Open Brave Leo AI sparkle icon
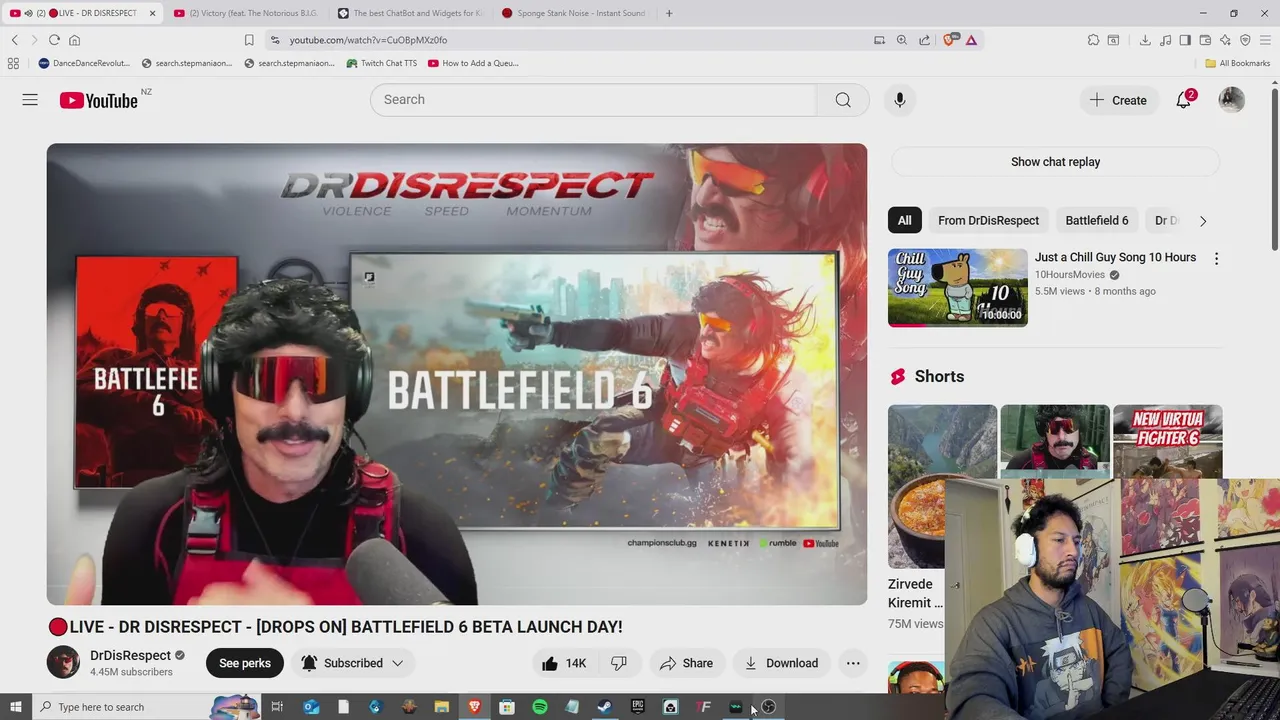This screenshot has width=1280, height=720. point(1225,40)
